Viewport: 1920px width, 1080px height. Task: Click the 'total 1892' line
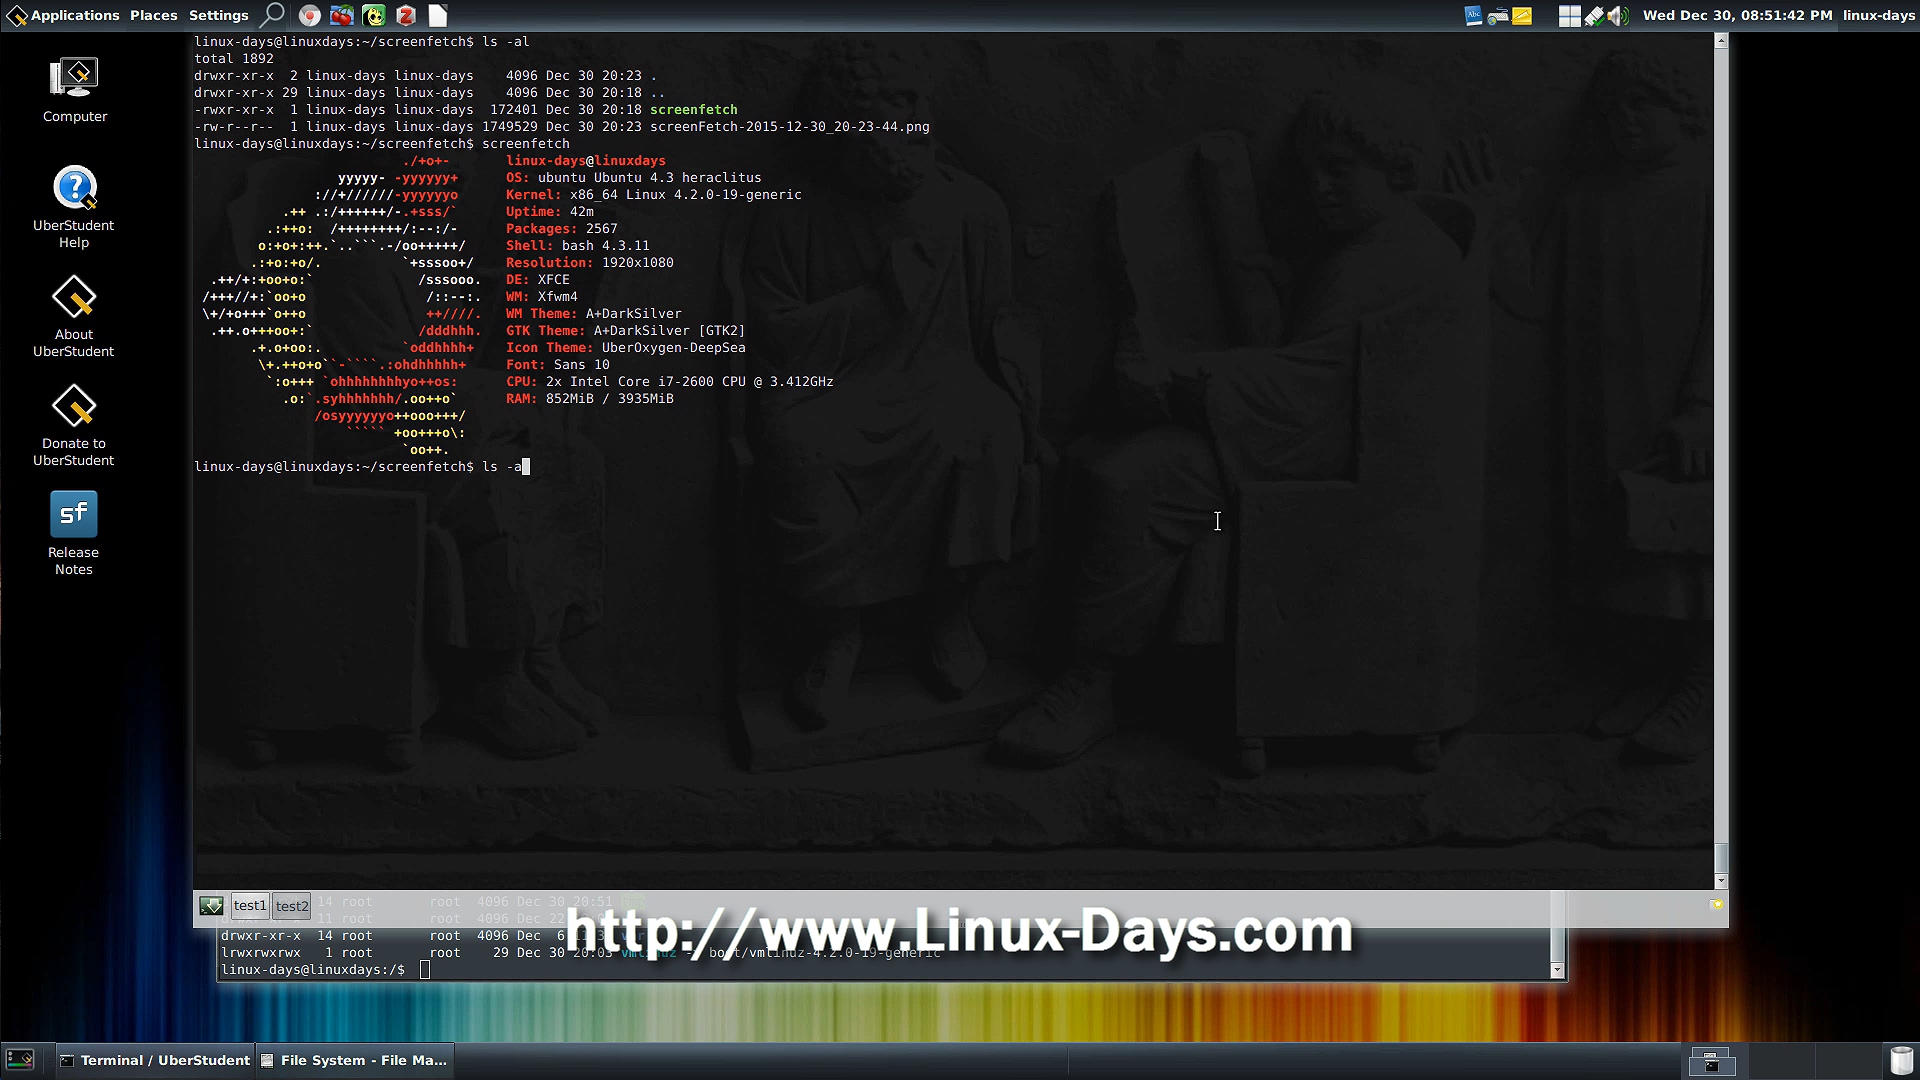click(233, 59)
